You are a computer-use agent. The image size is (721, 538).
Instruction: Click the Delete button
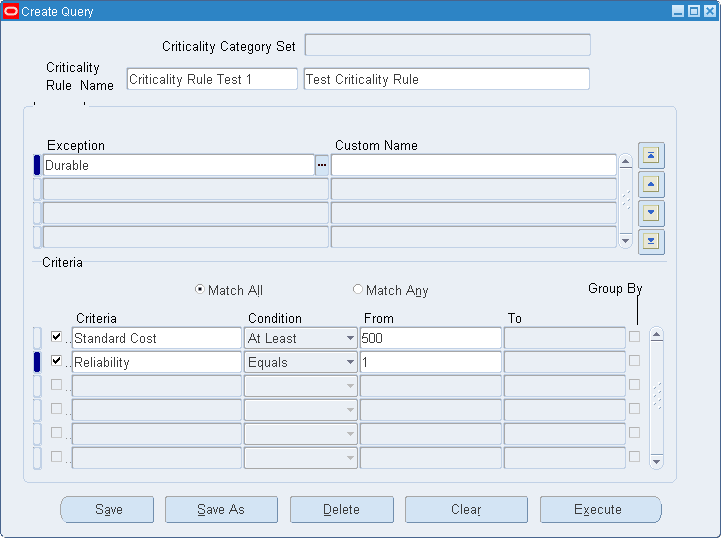[x=342, y=509]
